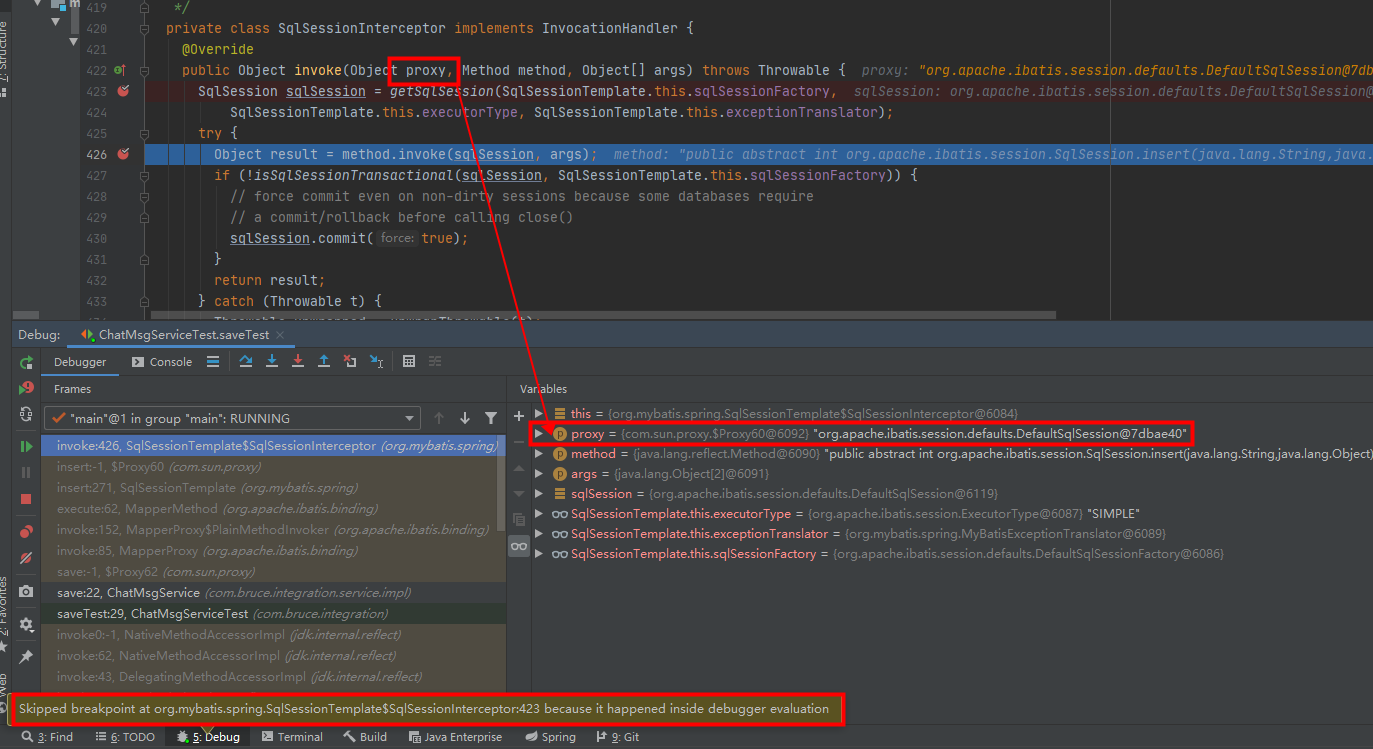Duplicate the selected watch
The height and width of the screenshot is (749, 1373).
pyautogui.click(x=518, y=519)
